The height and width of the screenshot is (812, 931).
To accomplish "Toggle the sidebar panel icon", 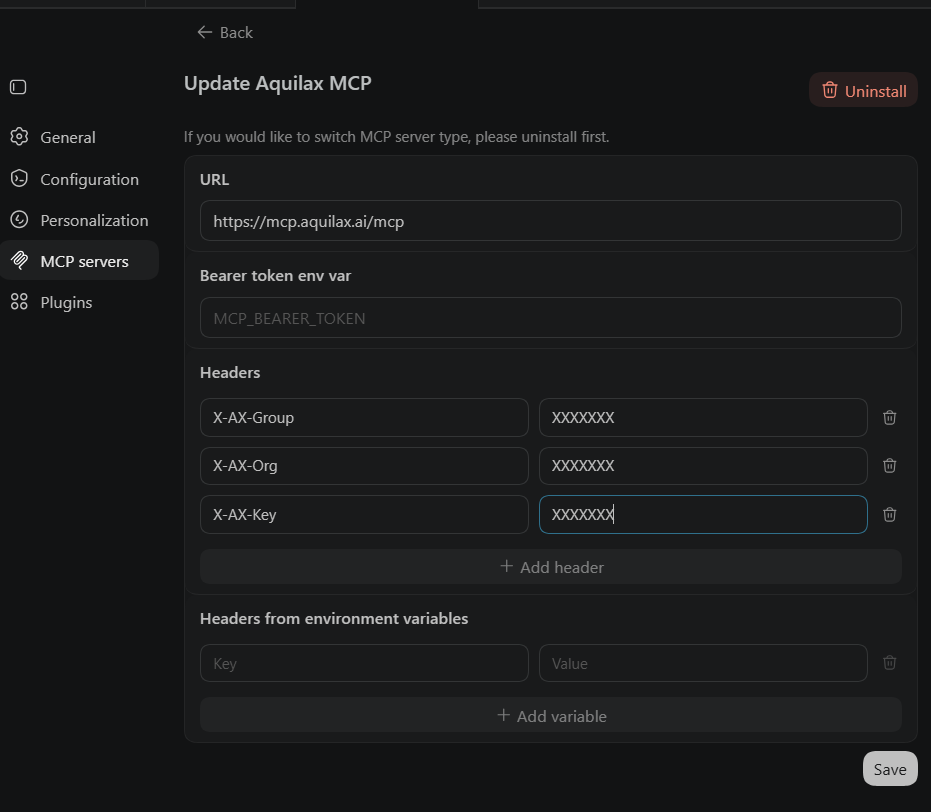I will (x=18, y=87).
